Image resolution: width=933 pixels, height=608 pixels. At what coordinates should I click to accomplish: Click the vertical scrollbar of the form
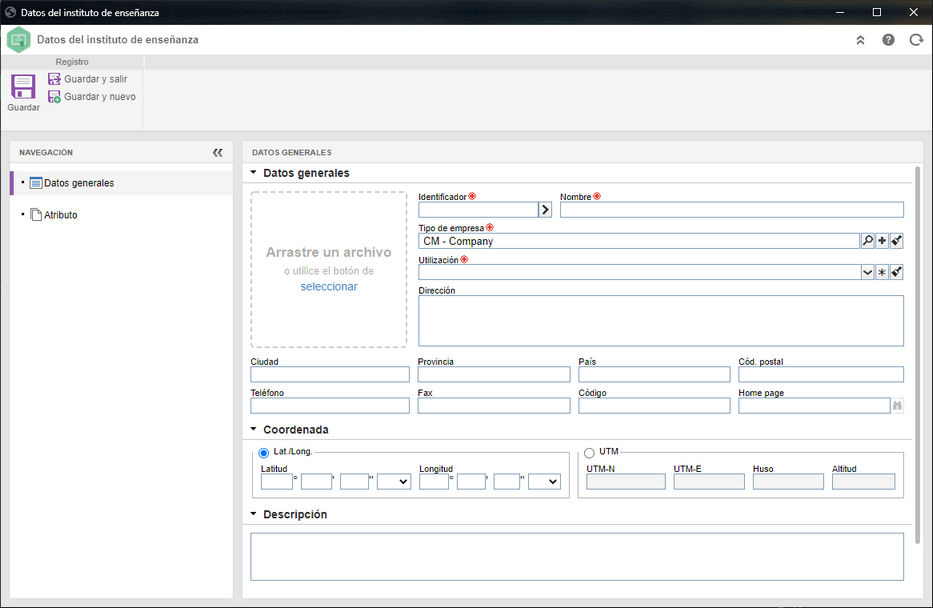(x=917, y=355)
